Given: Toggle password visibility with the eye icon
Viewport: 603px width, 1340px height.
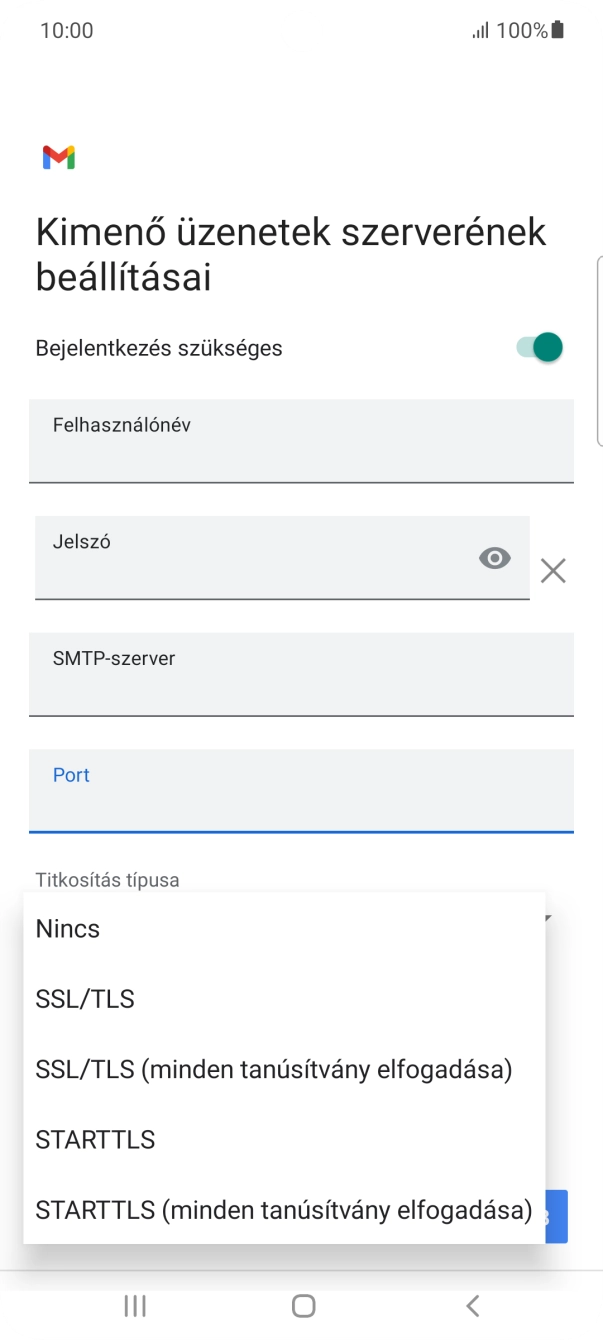Looking at the screenshot, I should point(495,558).
